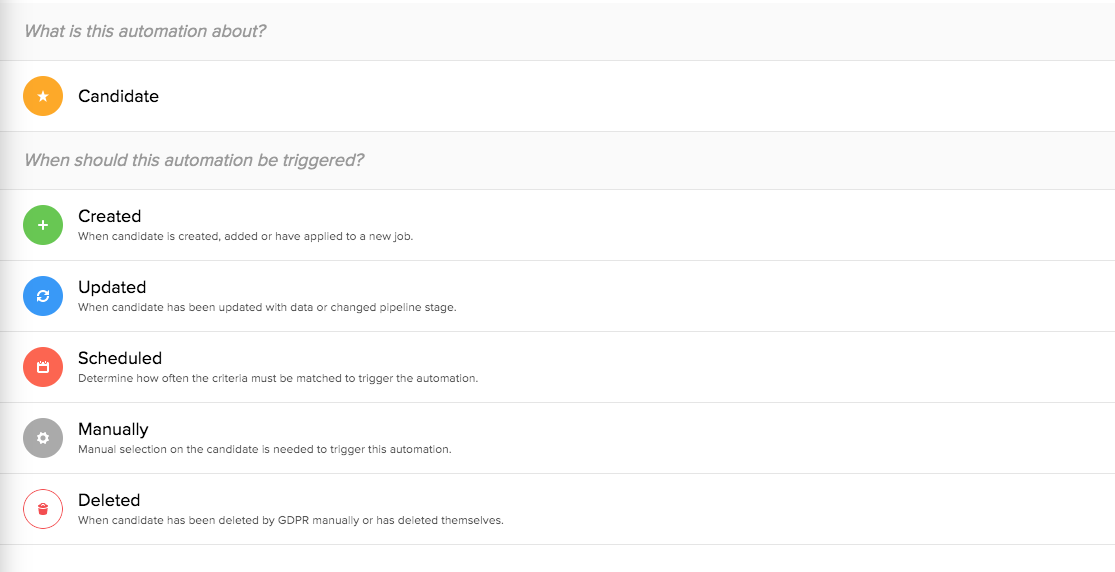Viewport: 1115px width, 572px height.
Task: Click 'When should this automation be triggered?' header
Action: (x=194, y=160)
